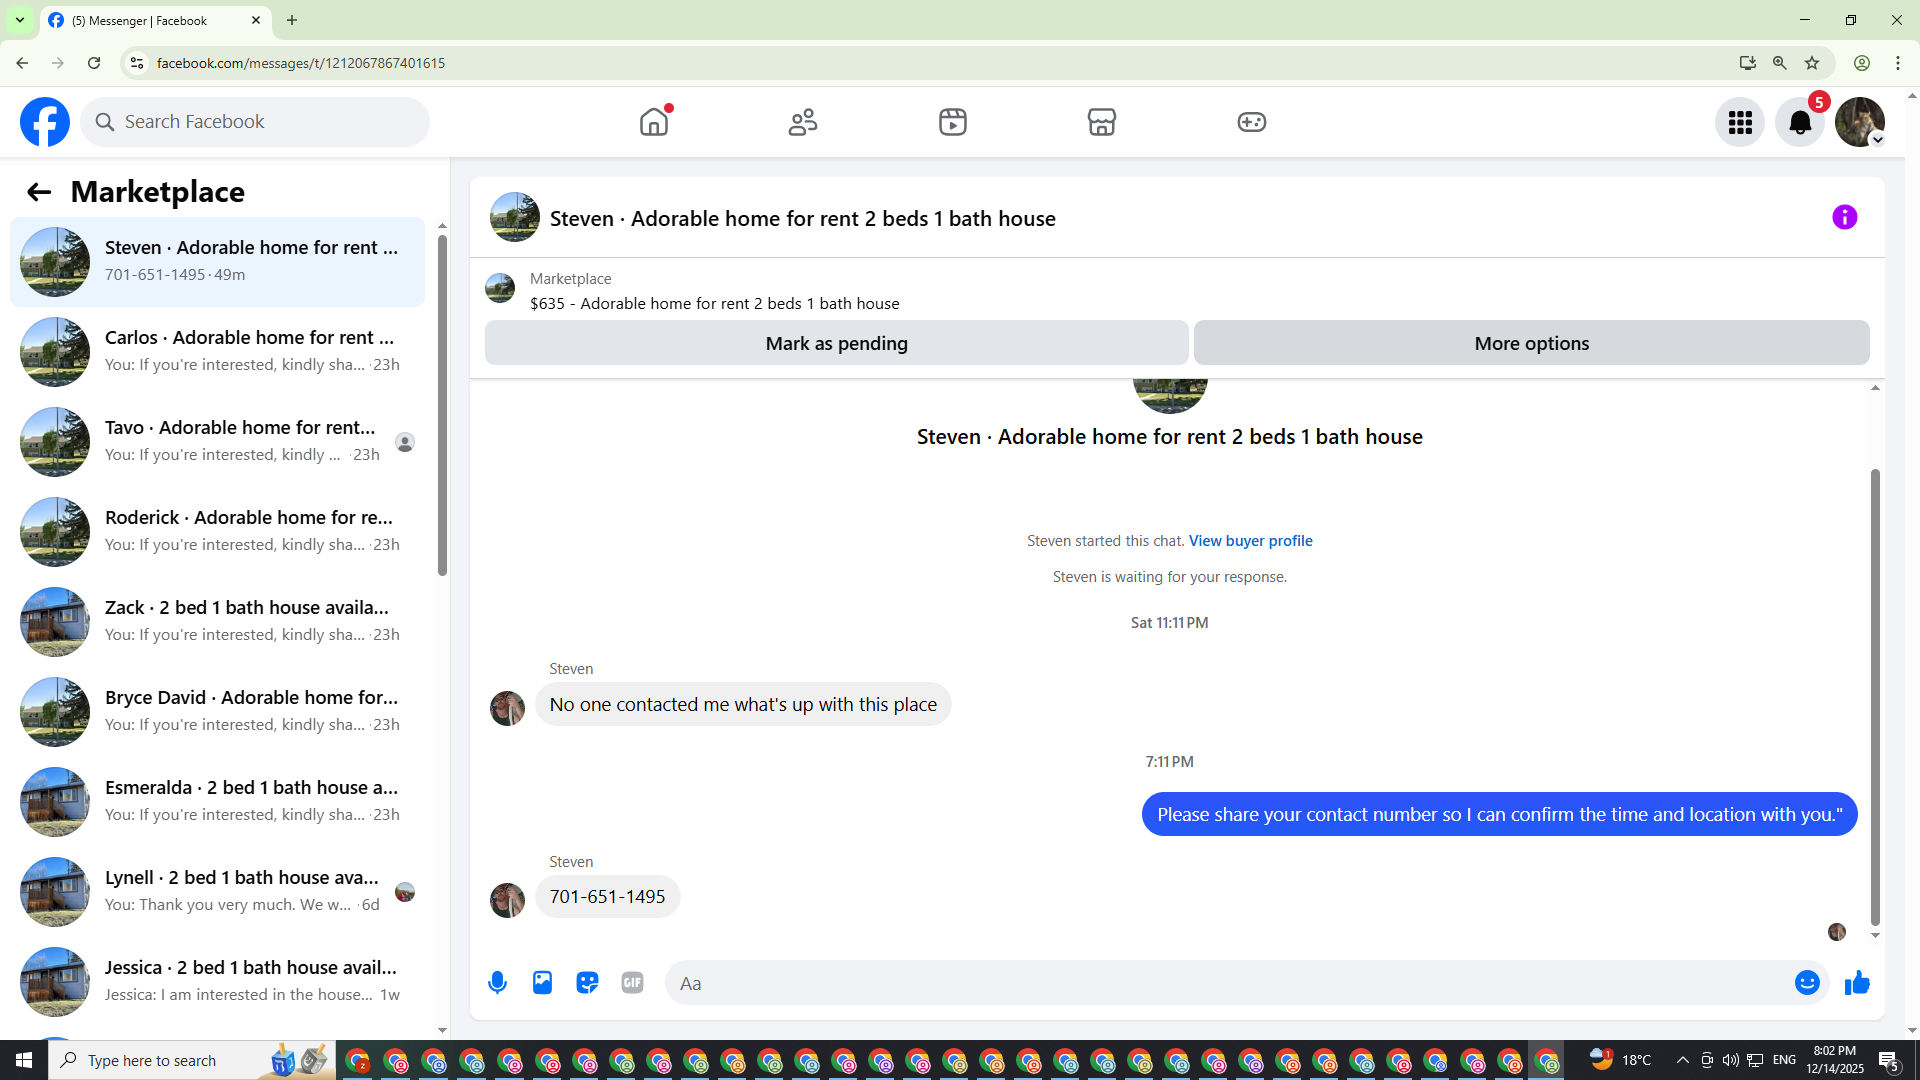The image size is (1920, 1080).
Task: Switch to Marketplace tab in top bar
Action: pyautogui.click(x=1101, y=122)
